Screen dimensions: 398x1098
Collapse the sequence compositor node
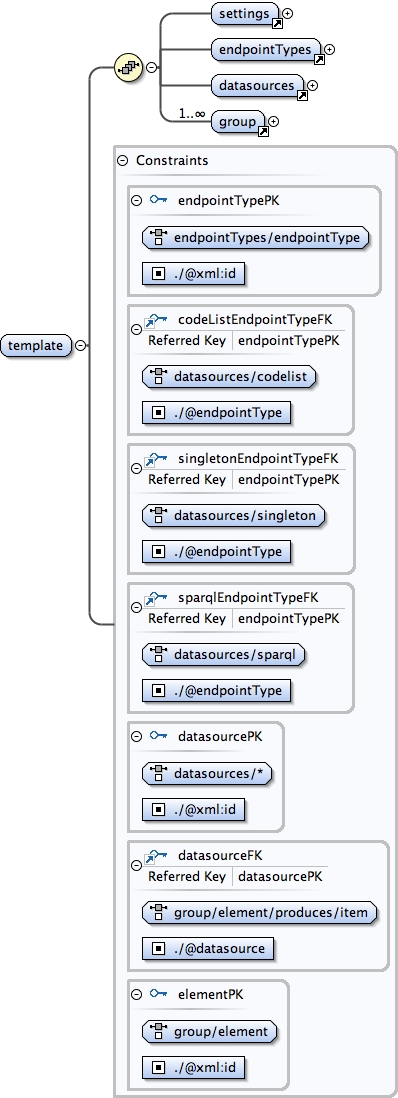(x=151, y=67)
